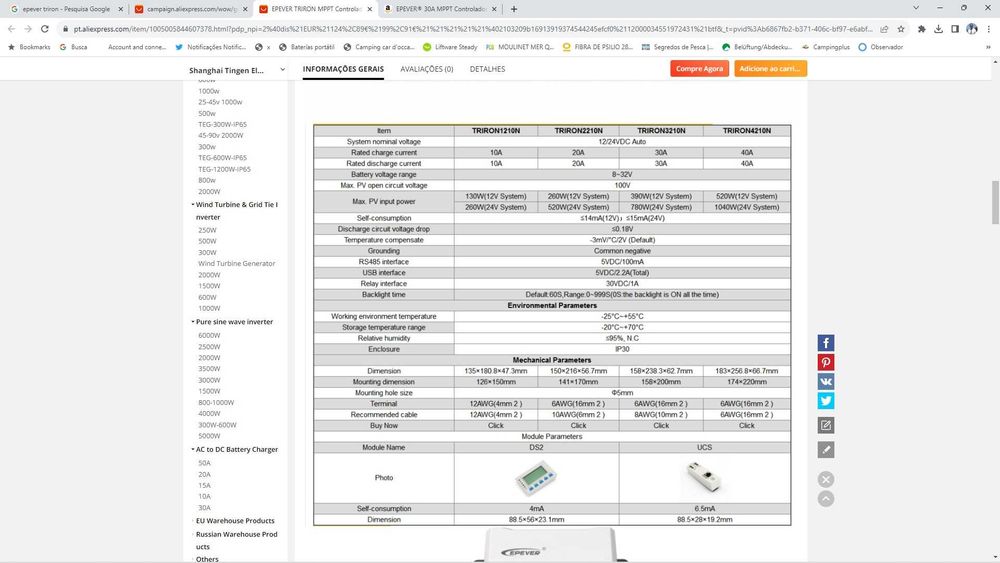
Task: Dismiss the floating sidebar with X icon
Action: pyautogui.click(x=825, y=479)
